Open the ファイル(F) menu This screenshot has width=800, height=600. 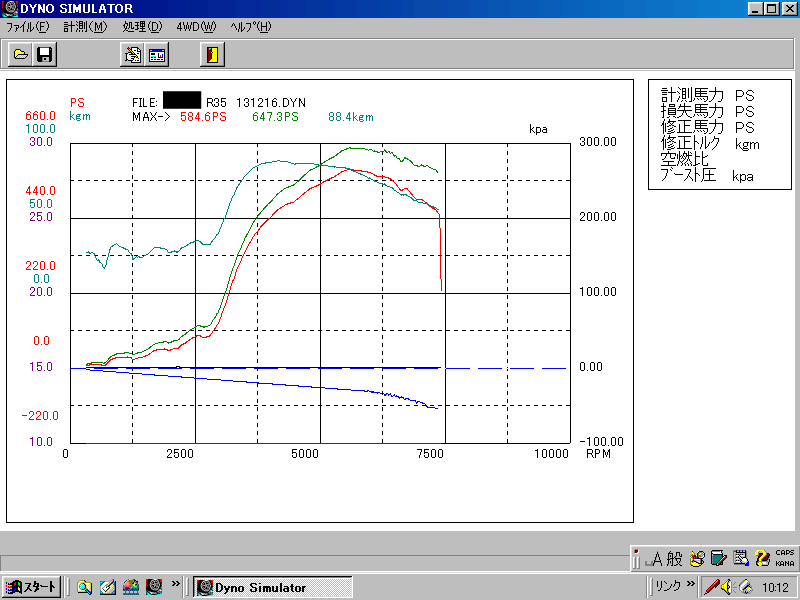tap(27, 27)
